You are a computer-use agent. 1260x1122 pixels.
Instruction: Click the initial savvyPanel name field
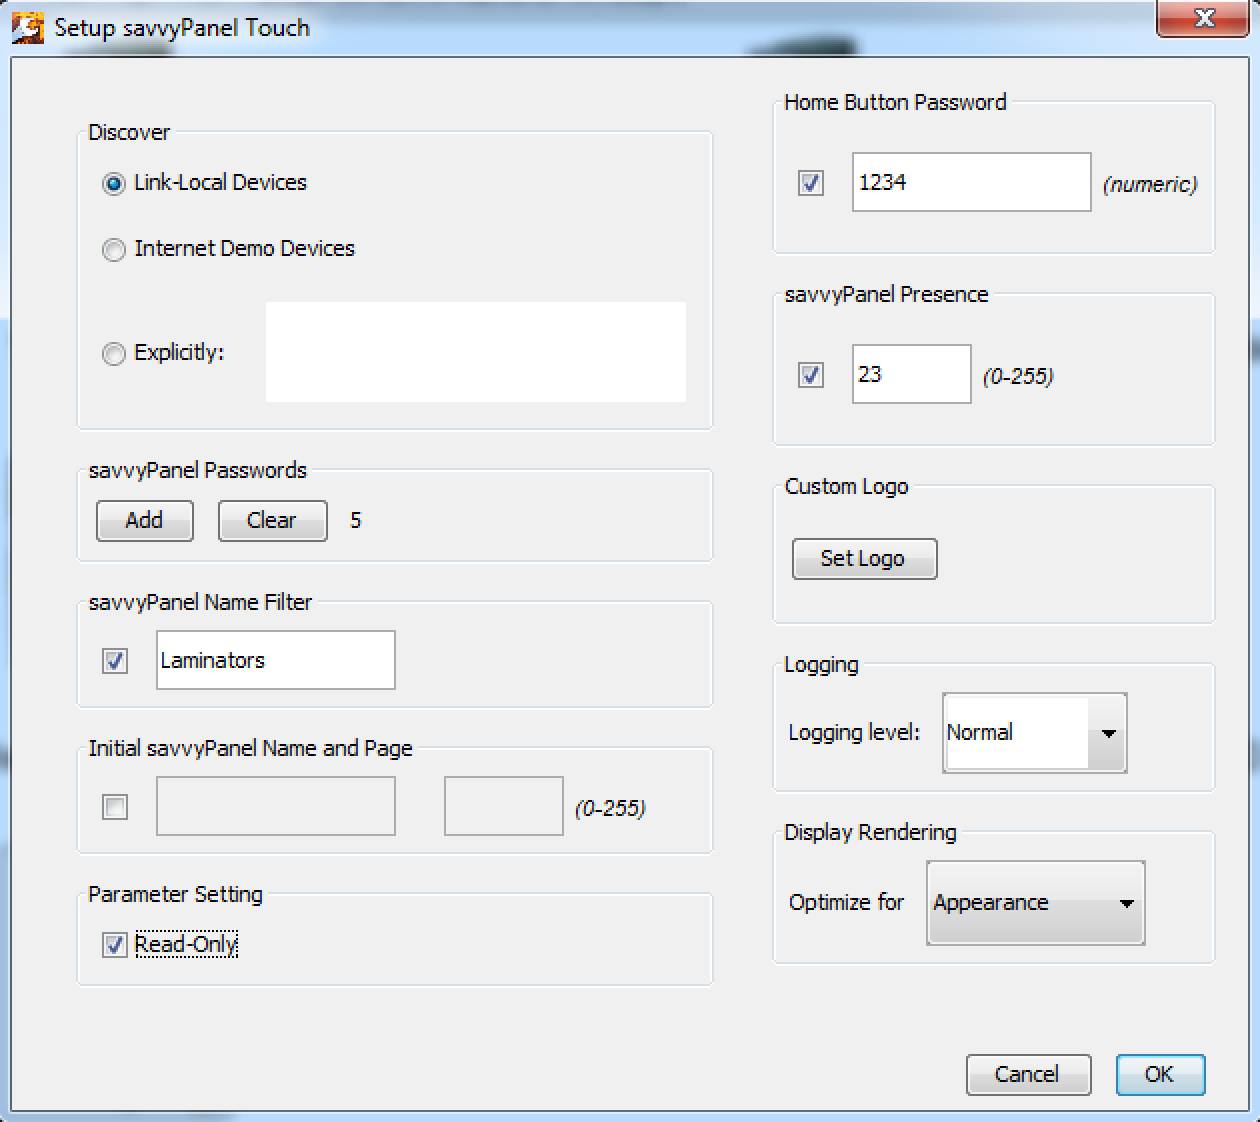pos(275,806)
